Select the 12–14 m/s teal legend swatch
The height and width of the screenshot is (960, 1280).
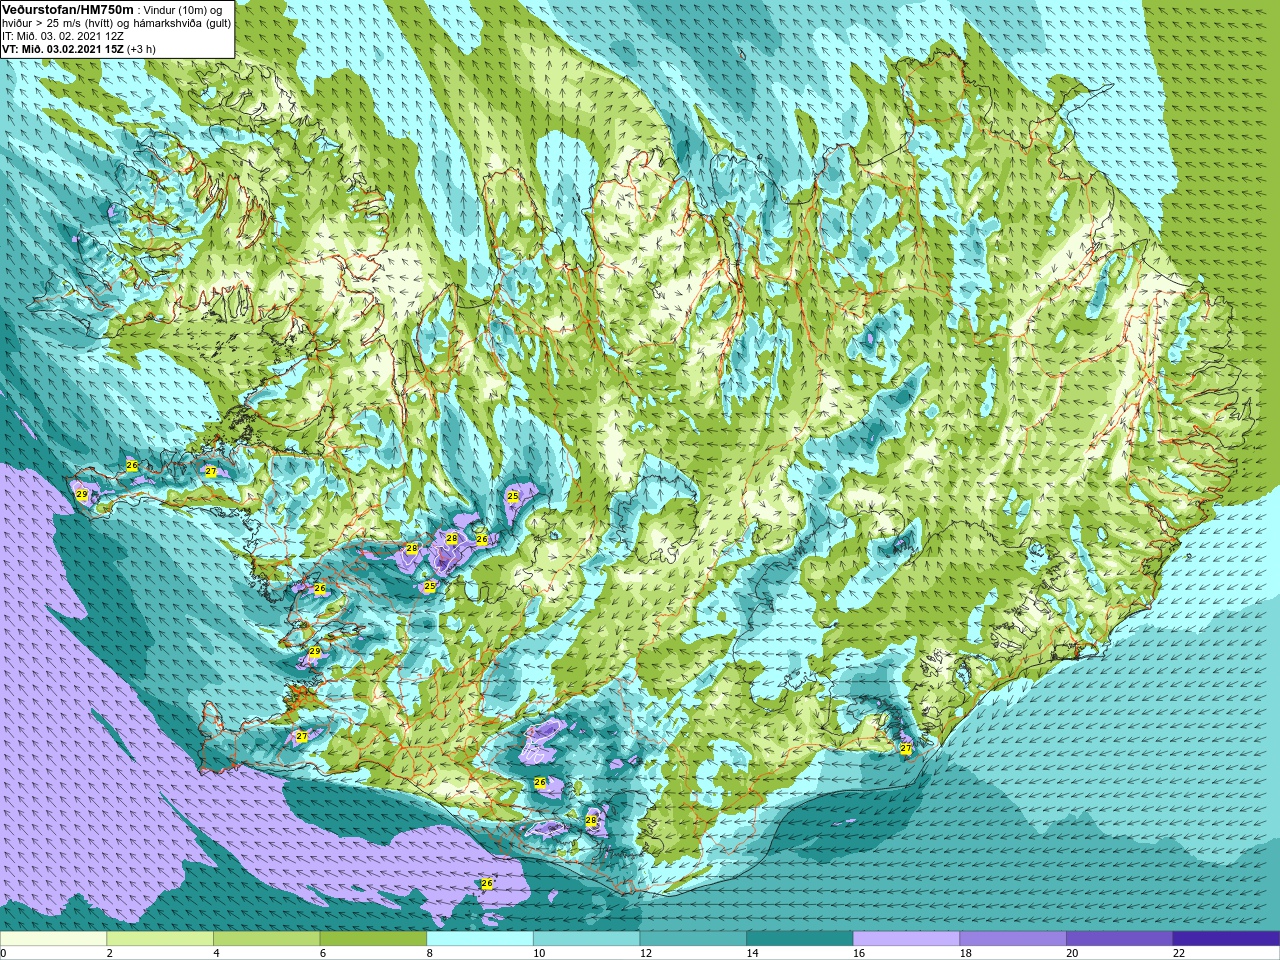click(x=693, y=939)
